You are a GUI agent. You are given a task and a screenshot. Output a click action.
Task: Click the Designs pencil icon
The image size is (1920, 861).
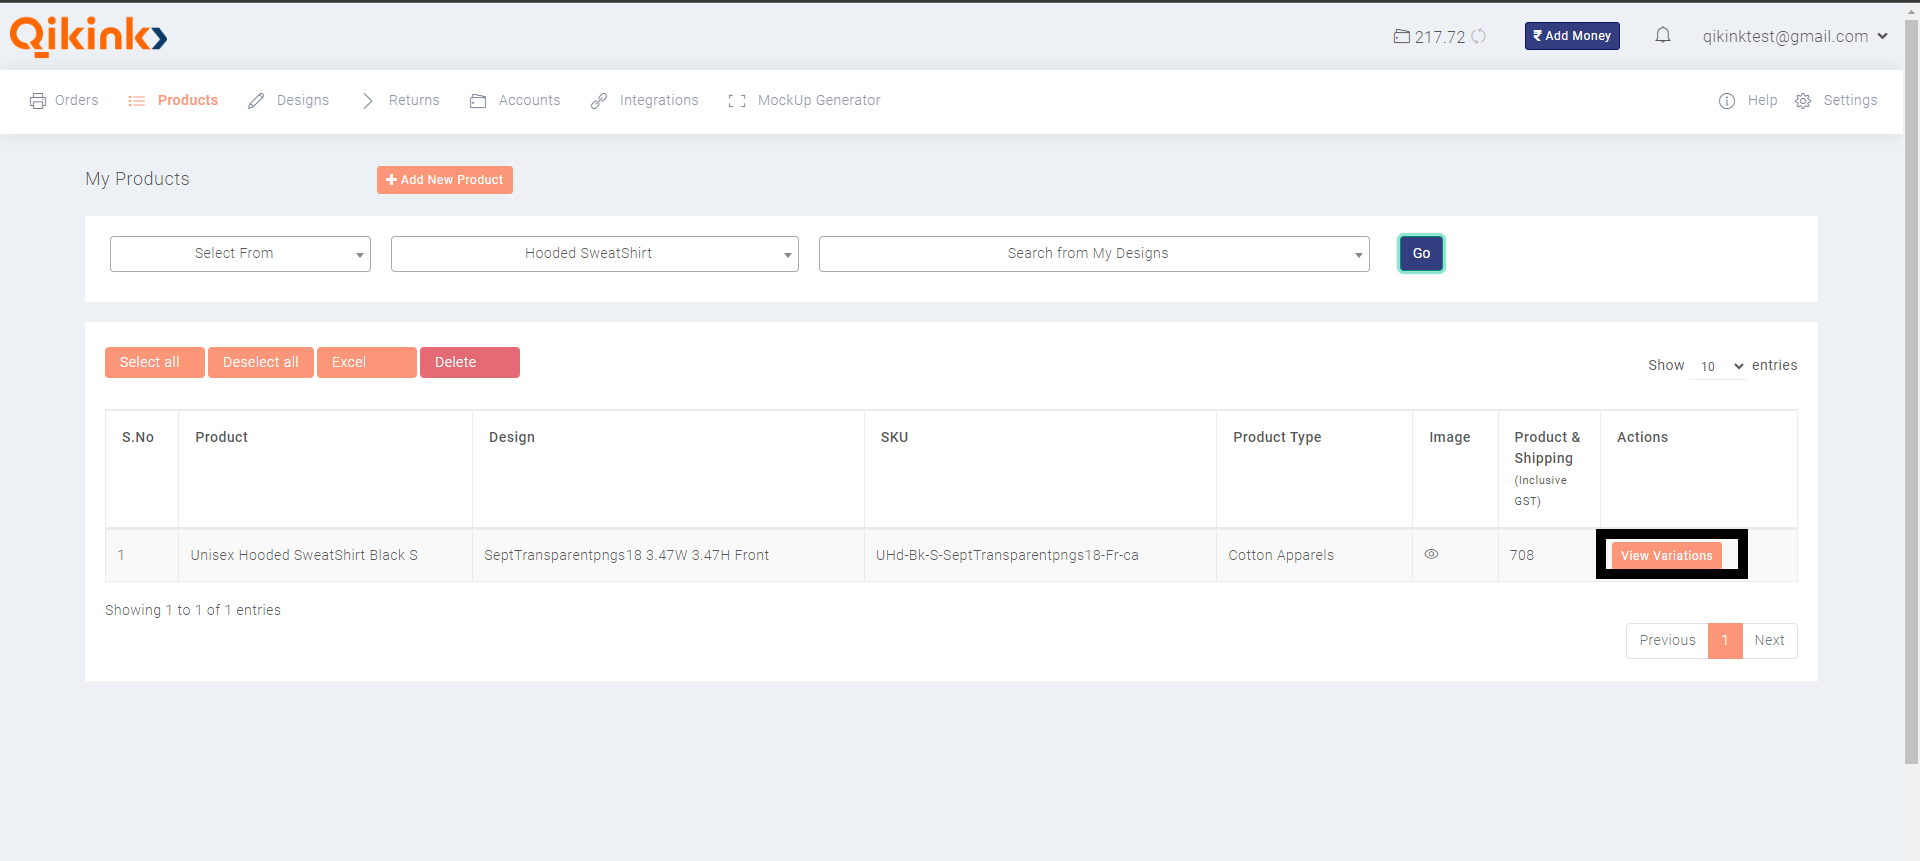click(256, 101)
